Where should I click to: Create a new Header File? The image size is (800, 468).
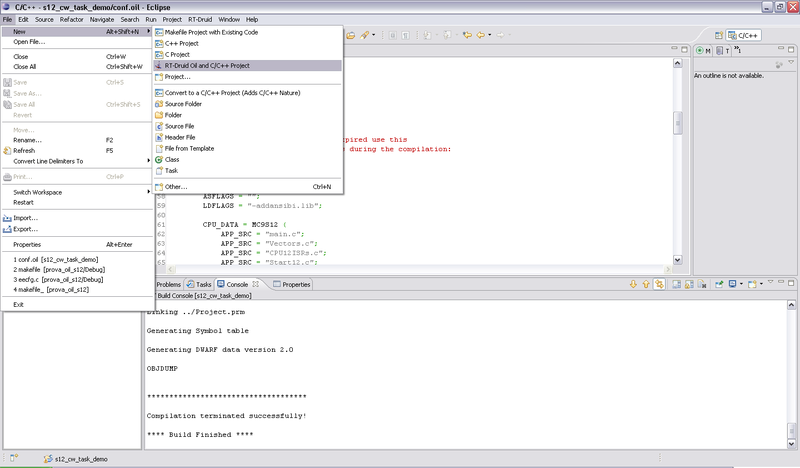pos(248,138)
